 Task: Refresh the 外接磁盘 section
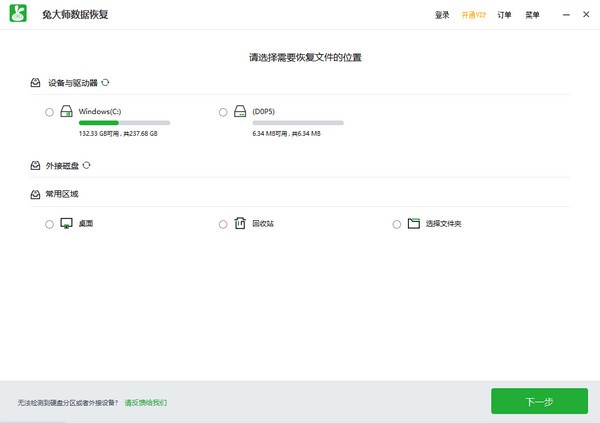coord(87,165)
